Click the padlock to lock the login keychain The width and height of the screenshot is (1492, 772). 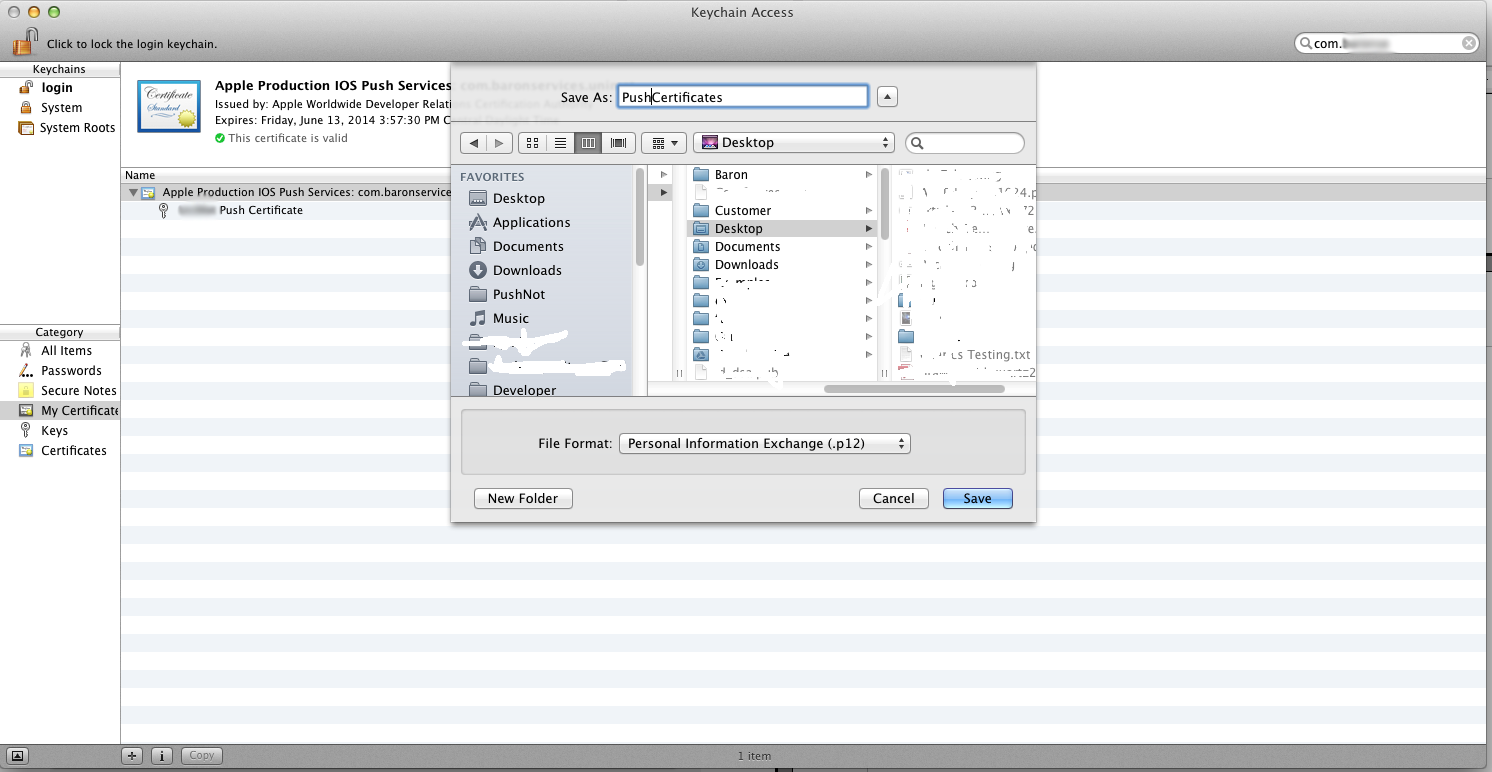[x=24, y=42]
